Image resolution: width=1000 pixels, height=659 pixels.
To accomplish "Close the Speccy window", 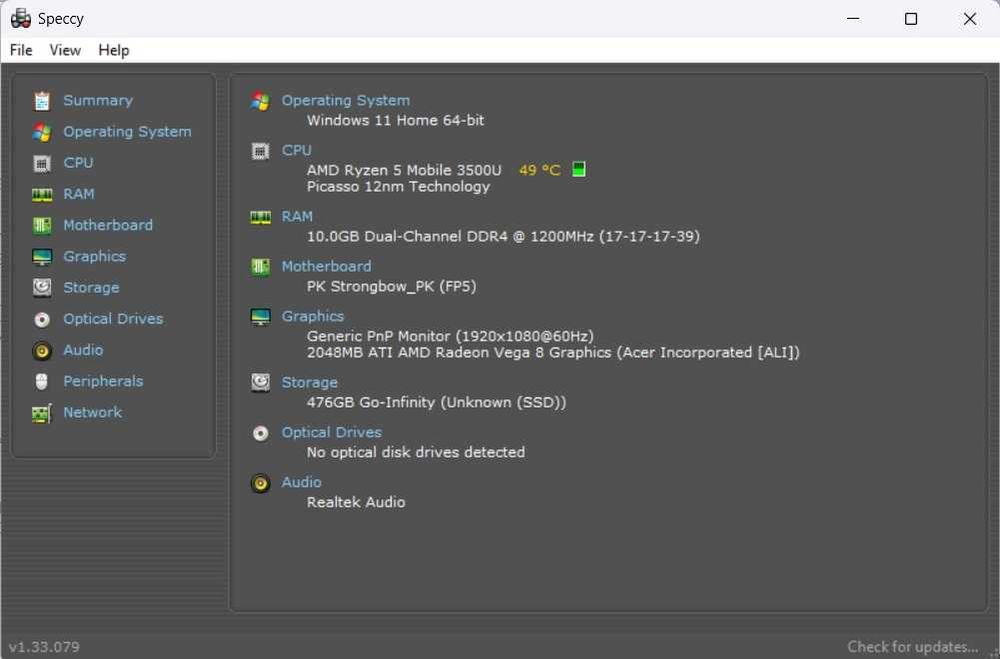I will pos(970,19).
